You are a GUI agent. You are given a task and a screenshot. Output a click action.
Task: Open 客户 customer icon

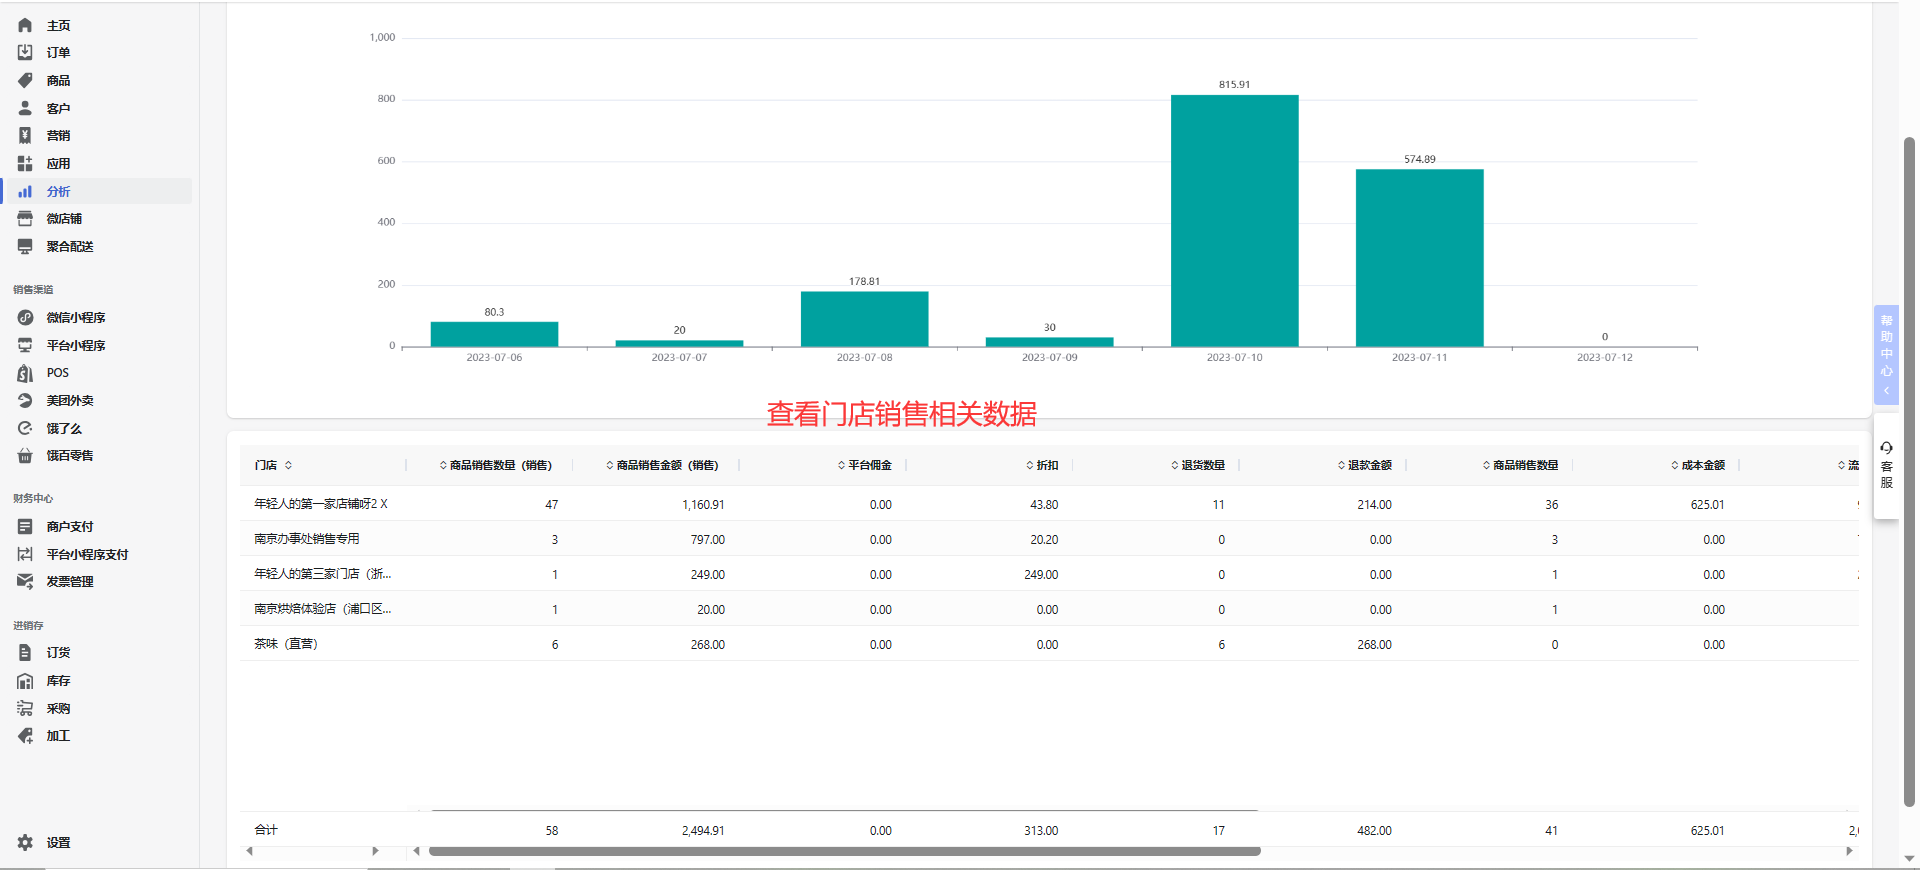[x=25, y=108]
